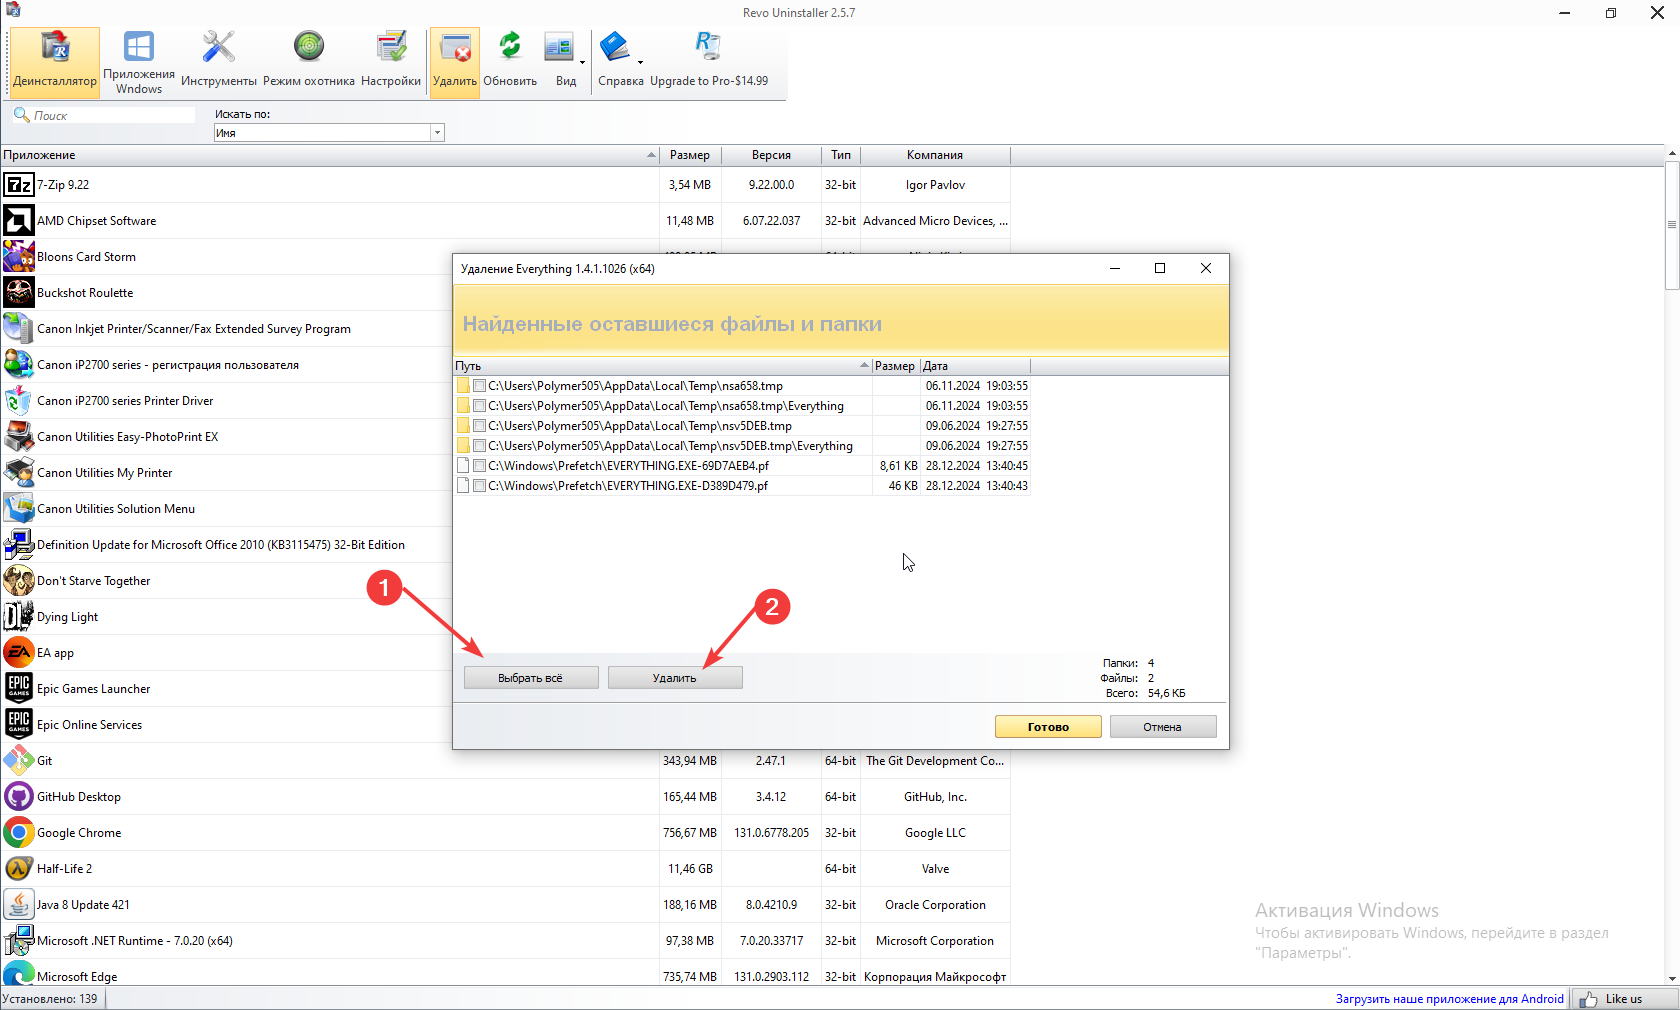Select the Google Chrome icon

point(18,833)
